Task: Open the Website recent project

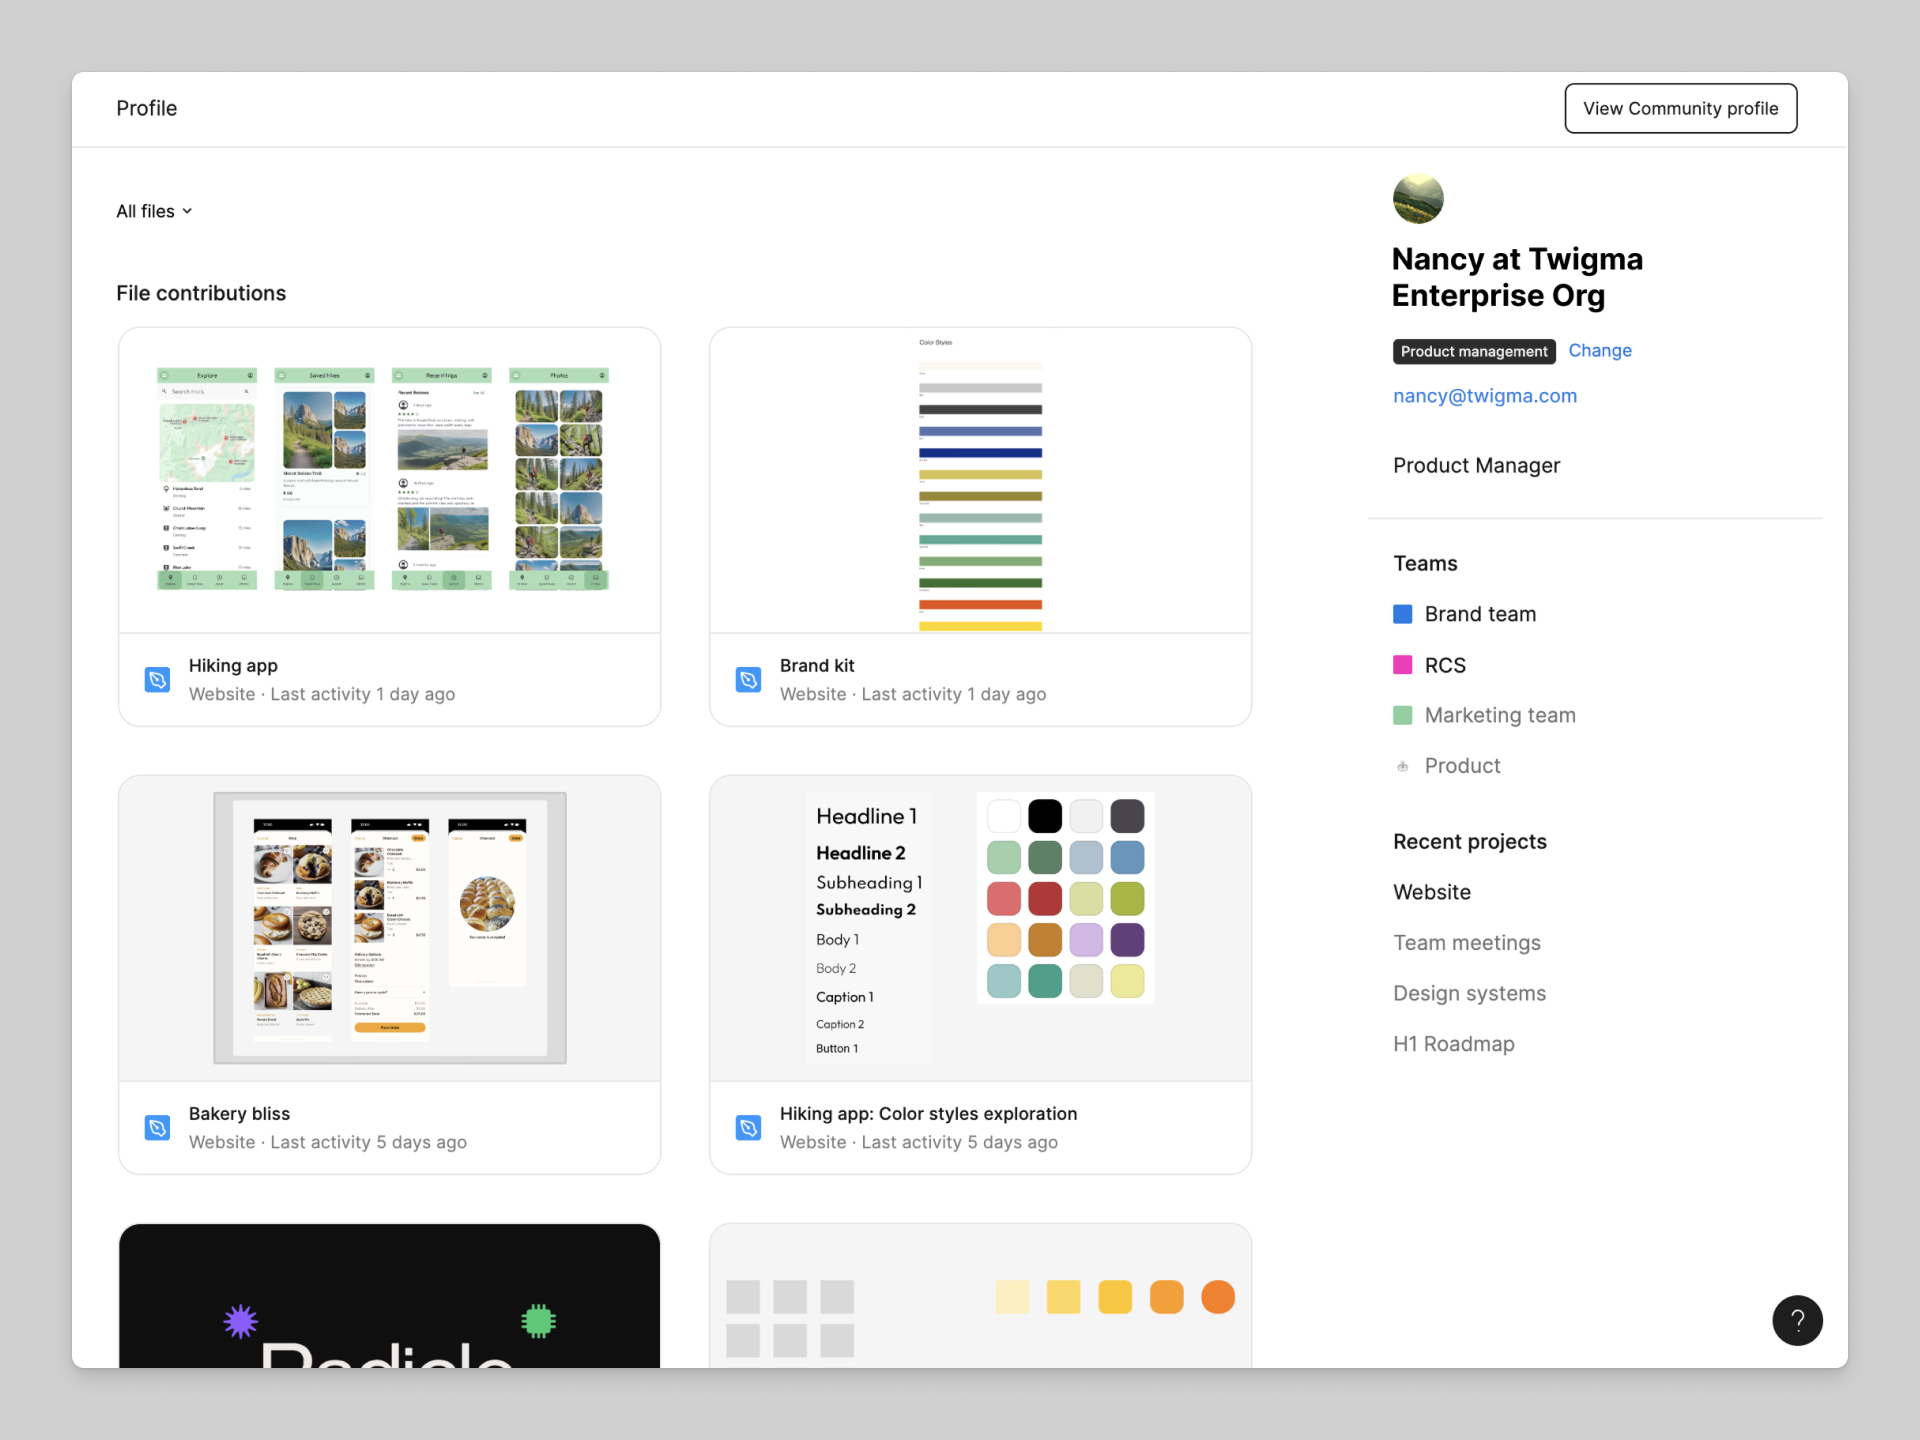Action: point(1431,892)
